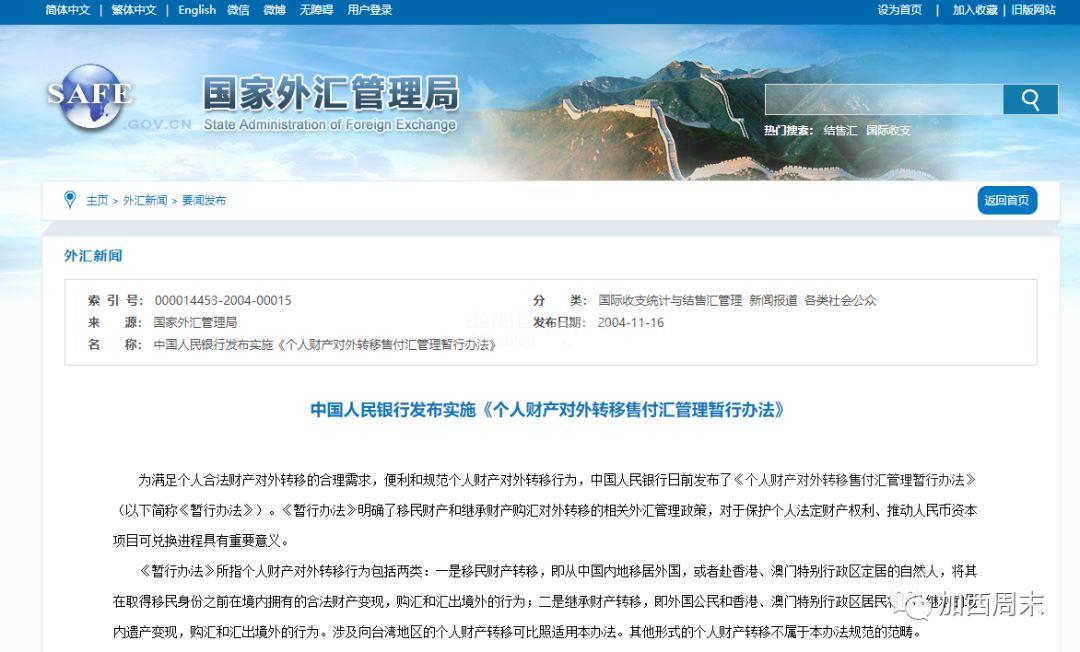Click the search magnifier button
This screenshot has width=1080, height=652.
click(x=1030, y=100)
